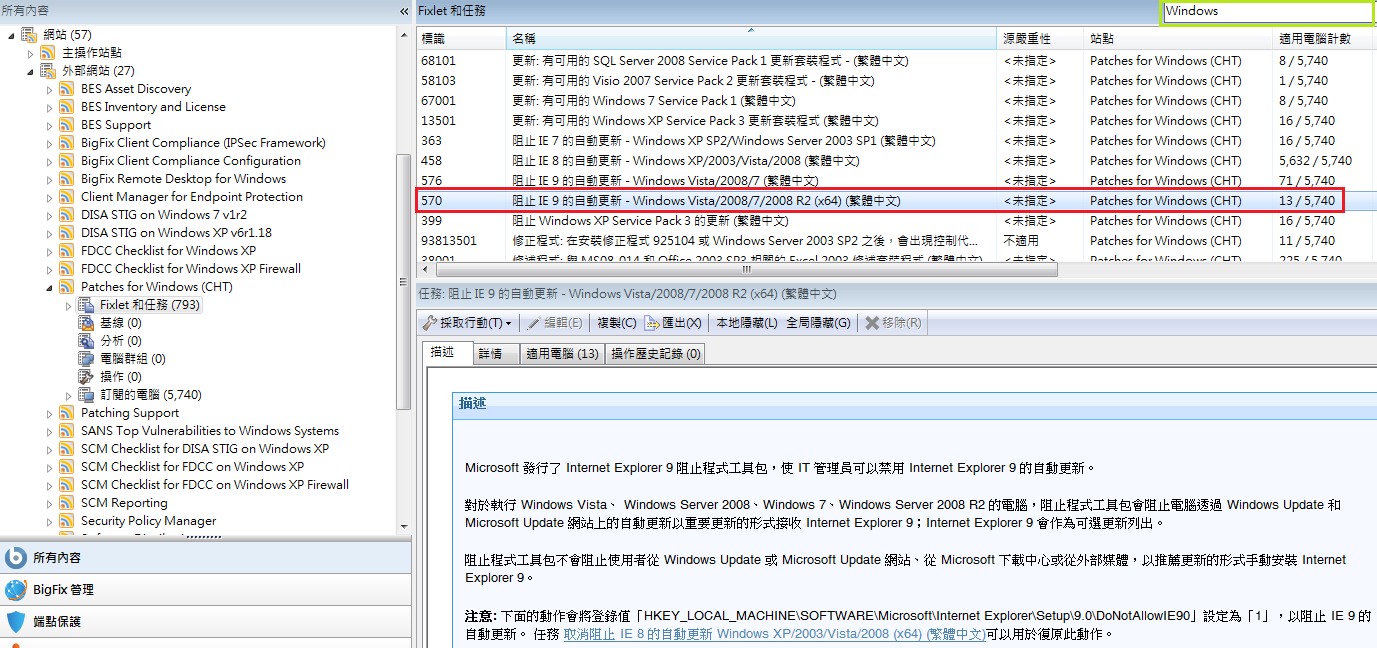Select DISA STIG on Windows 7 v1r2 icon
Viewport: 1377px width, 648px height.
click(67, 215)
